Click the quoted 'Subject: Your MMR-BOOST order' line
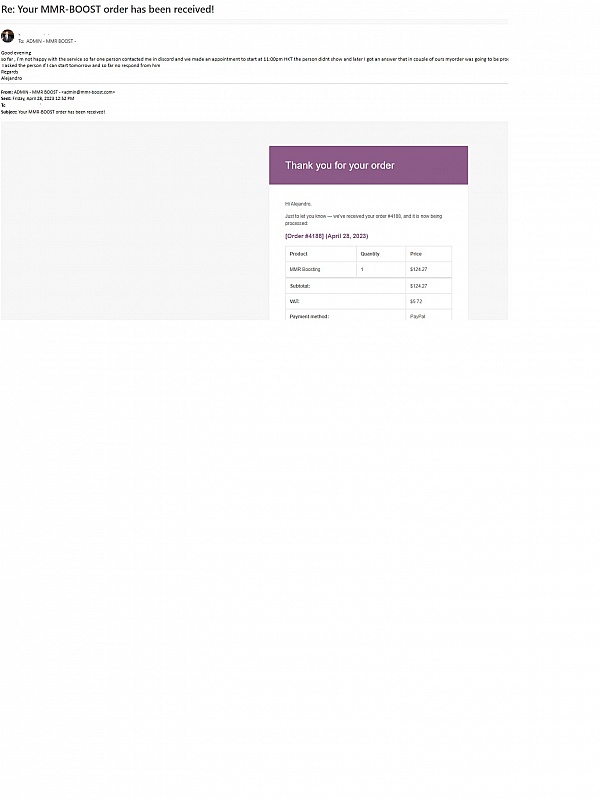 click(53, 112)
